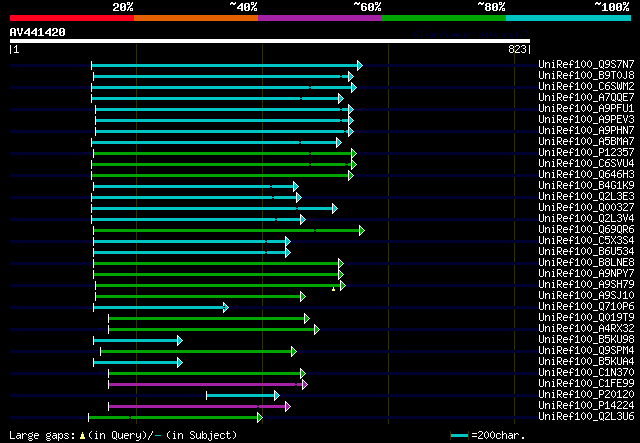Click the UniRef100_Q9SPM4 label
This screenshot has width=640, height=443.
coord(586,351)
